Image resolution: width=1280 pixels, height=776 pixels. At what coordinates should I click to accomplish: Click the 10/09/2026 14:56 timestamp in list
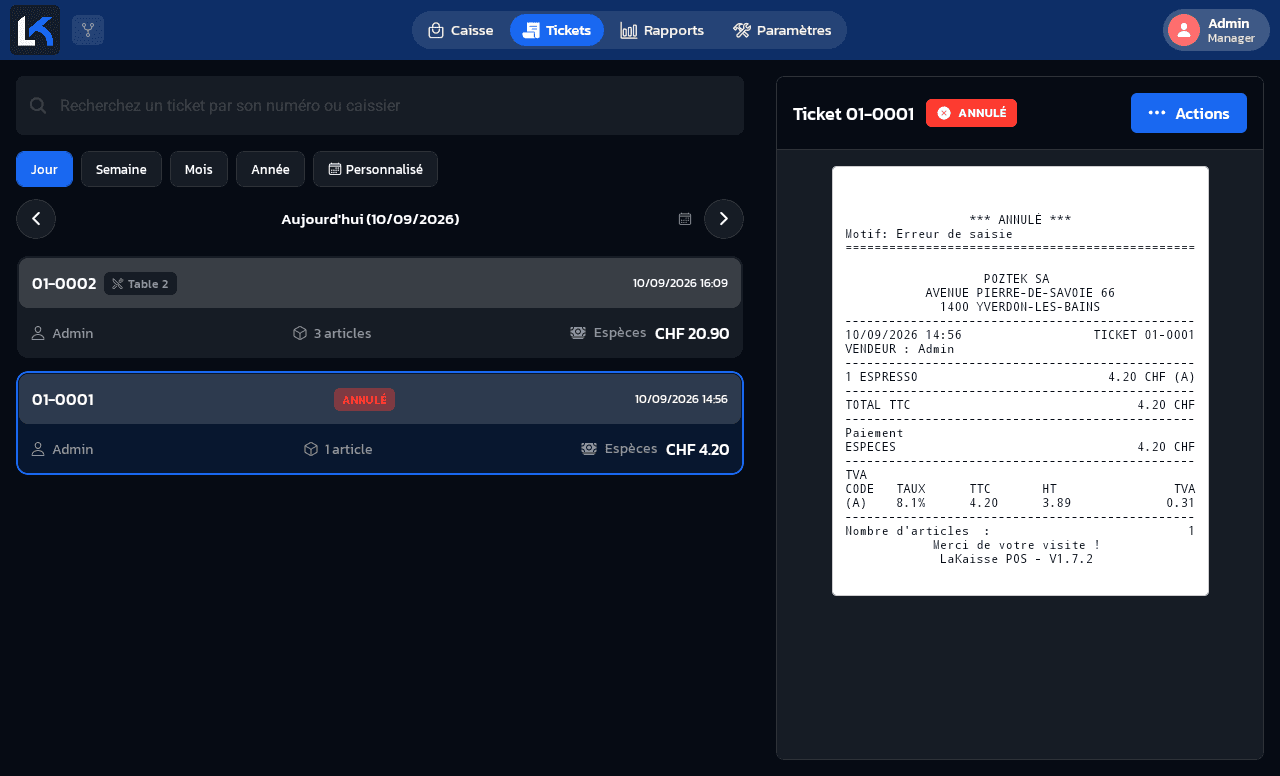(x=681, y=399)
